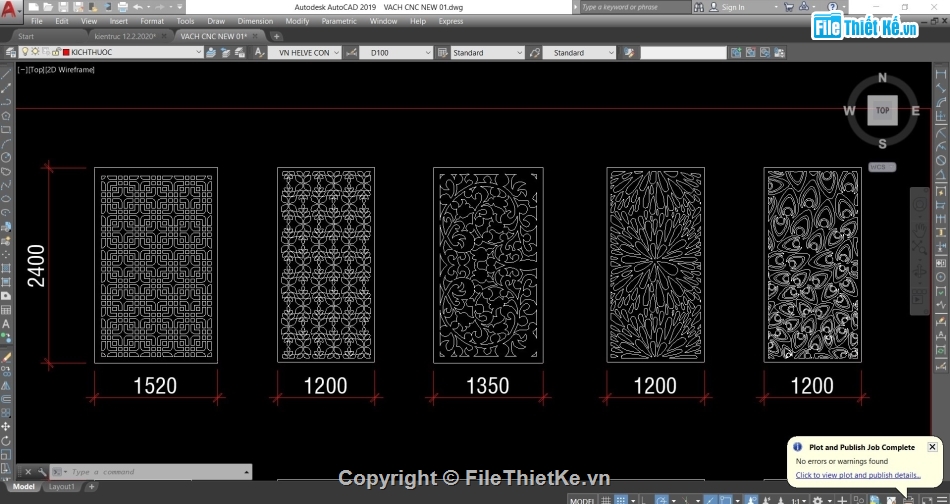
Task: Expand Customize Quick Access Toolbar arrow
Action: pos(180,7)
